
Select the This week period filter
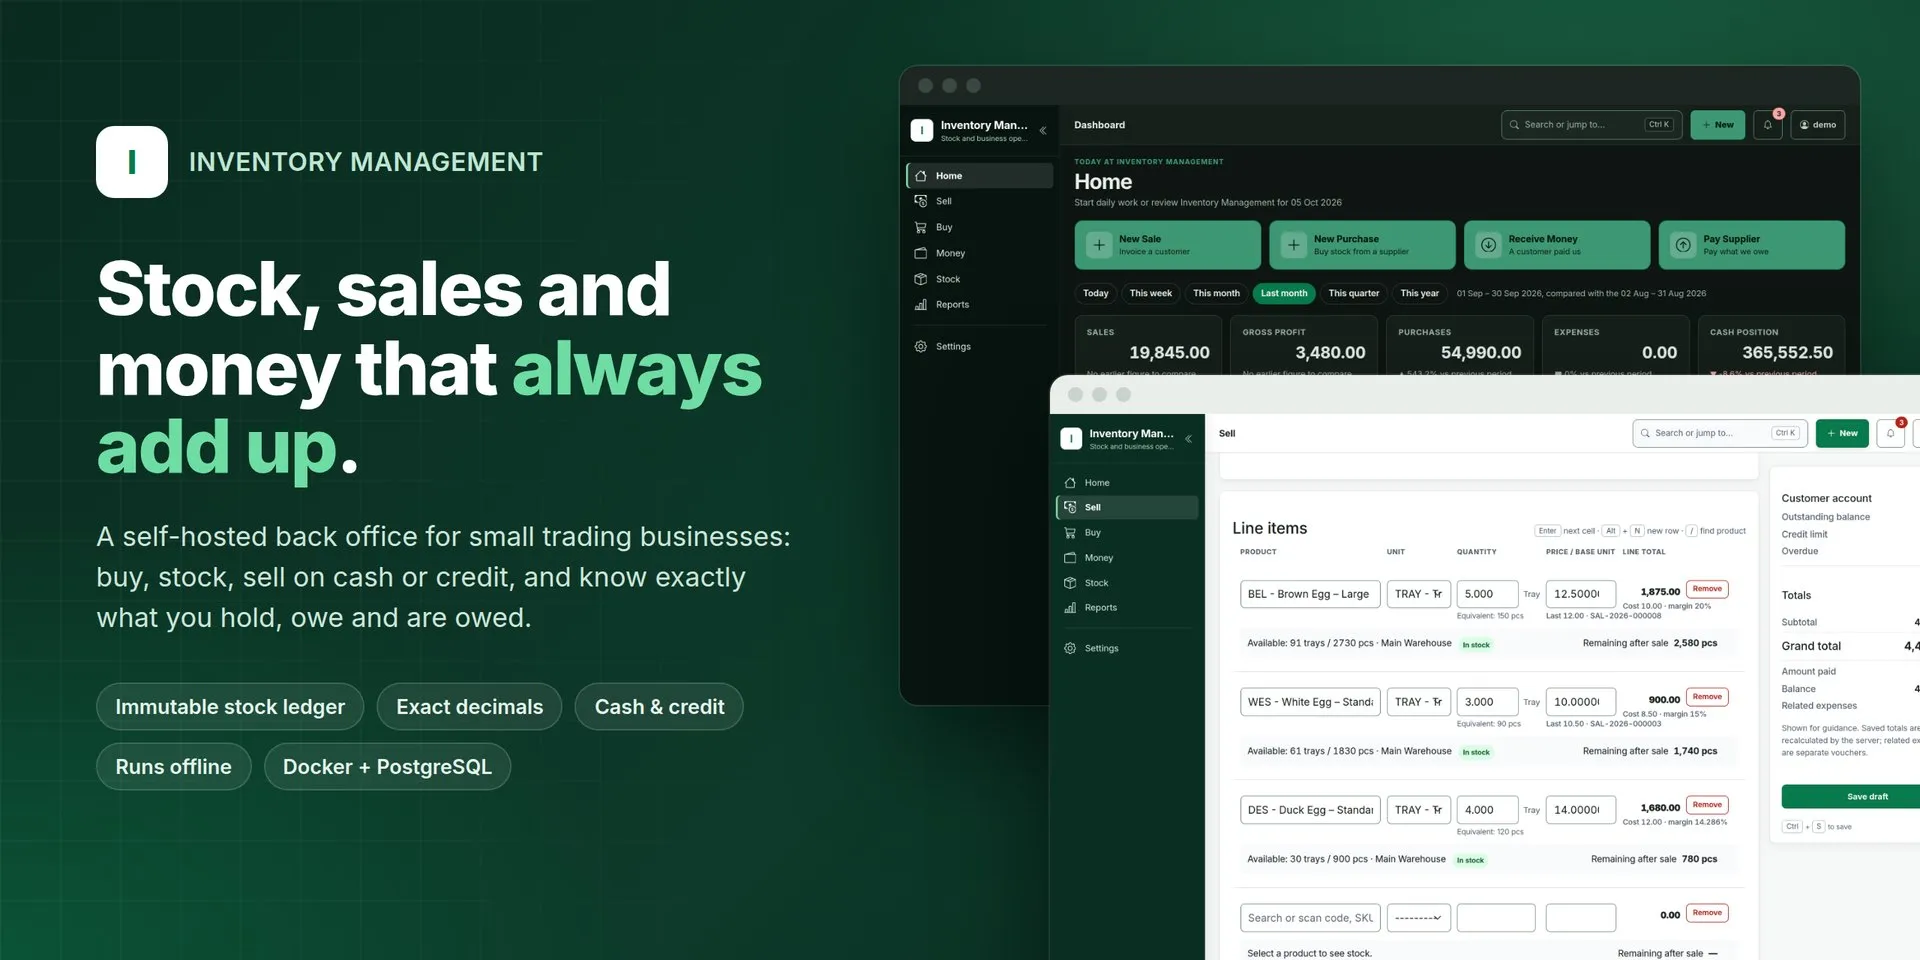[x=1151, y=293]
